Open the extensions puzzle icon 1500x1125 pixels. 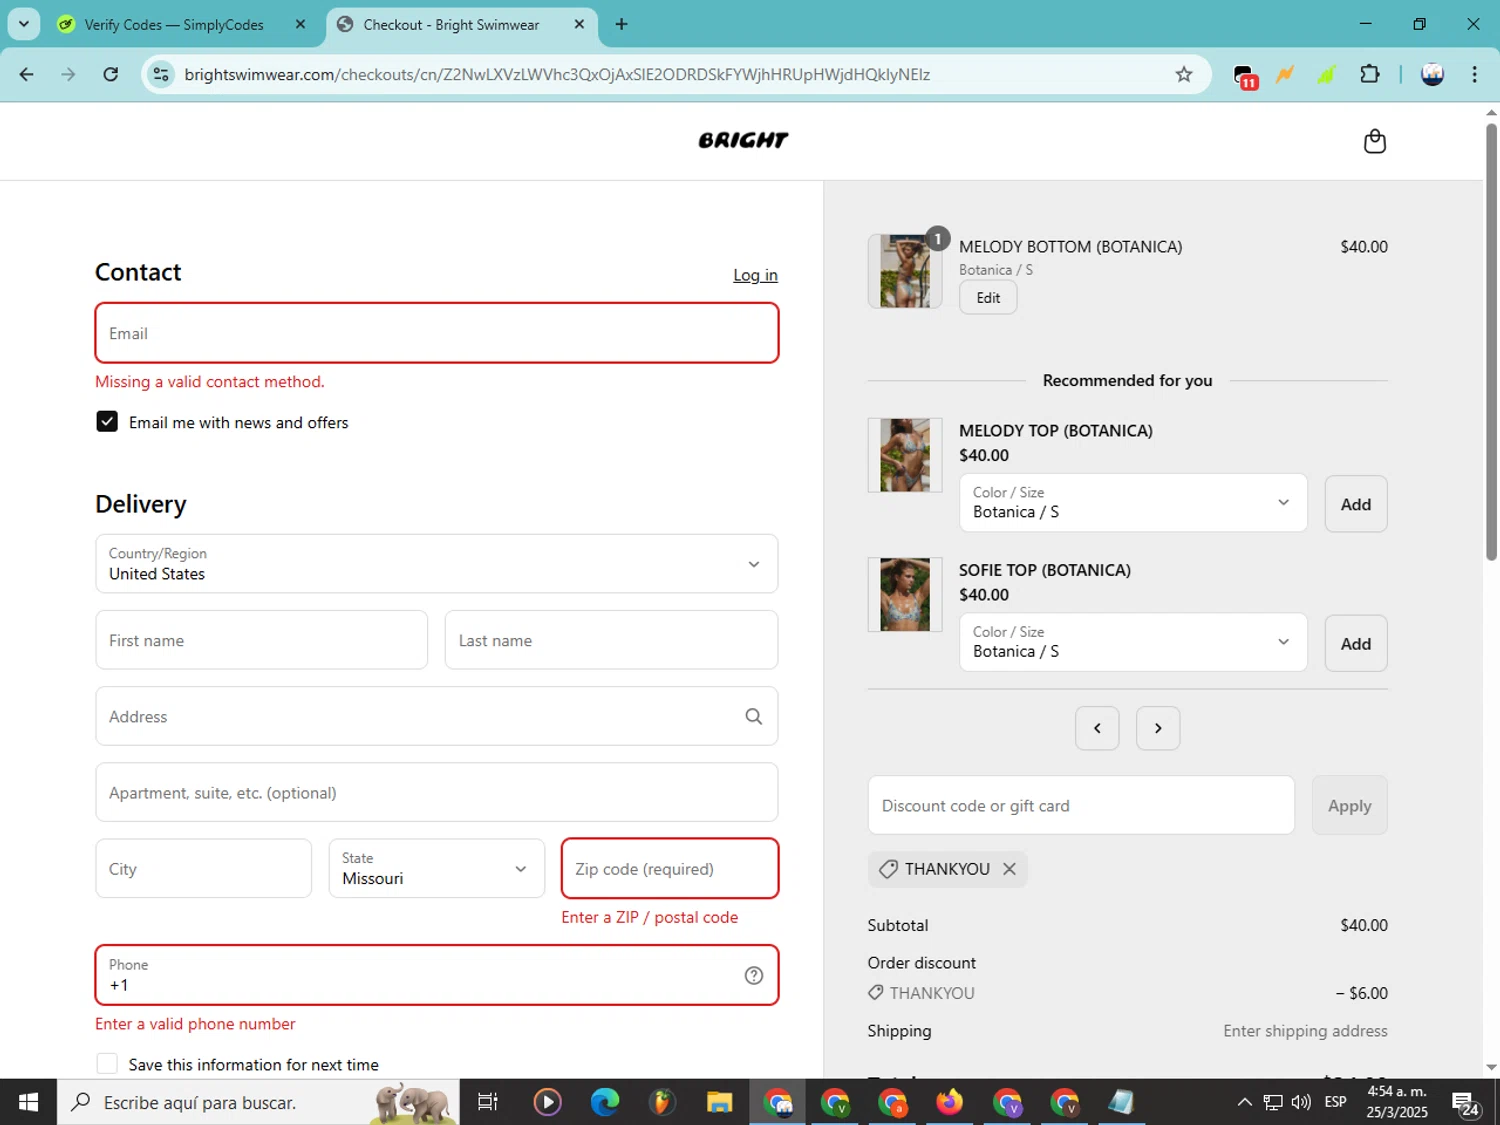(x=1370, y=74)
